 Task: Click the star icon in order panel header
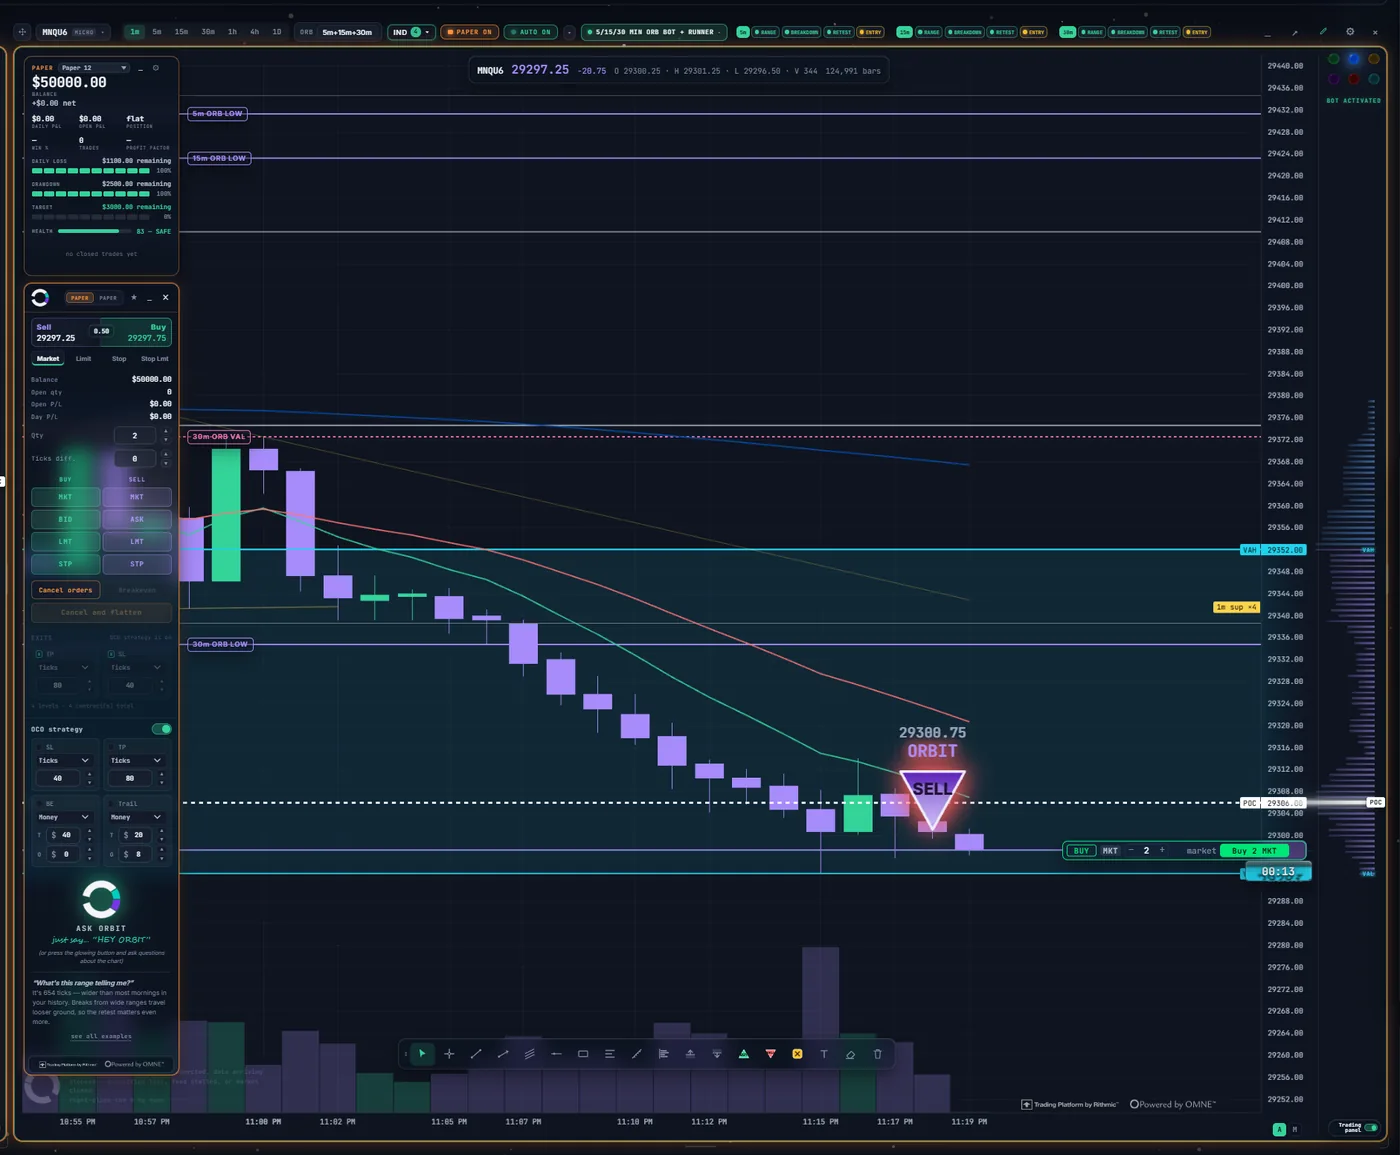click(134, 298)
